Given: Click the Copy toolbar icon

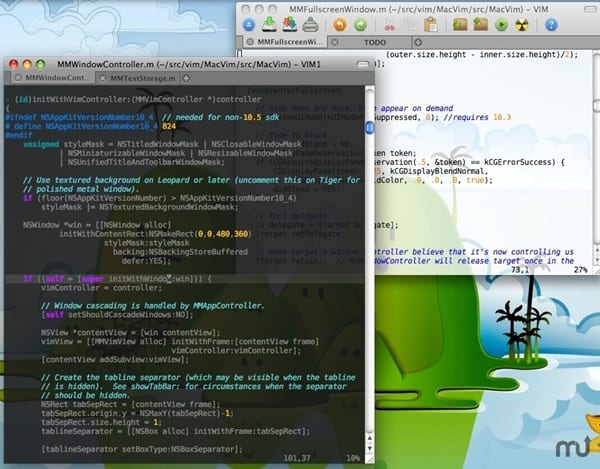Looking at the screenshot, I should [x=410, y=25].
